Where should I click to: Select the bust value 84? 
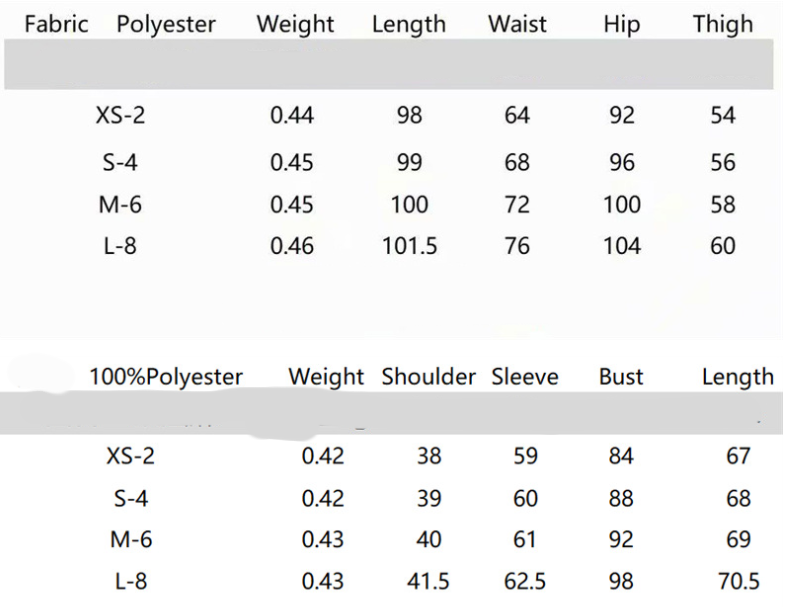[x=621, y=456]
